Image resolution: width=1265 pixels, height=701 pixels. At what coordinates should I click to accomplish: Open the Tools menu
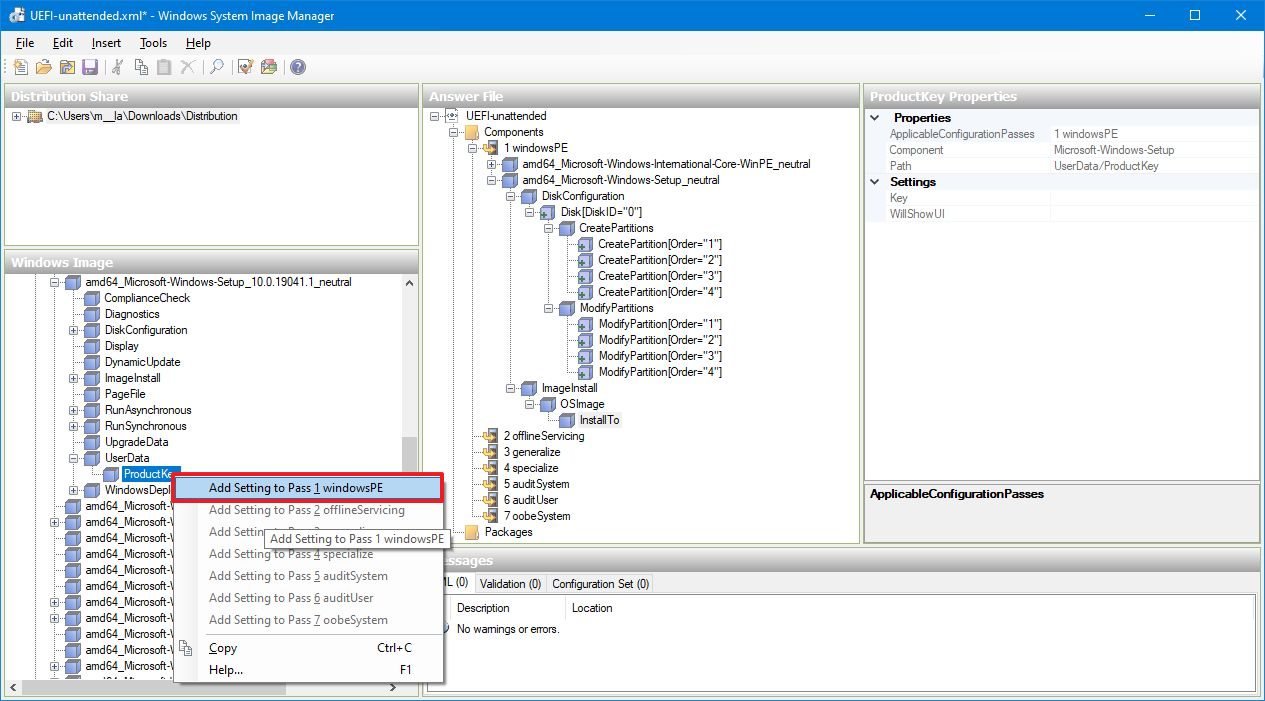click(x=153, y=43)
